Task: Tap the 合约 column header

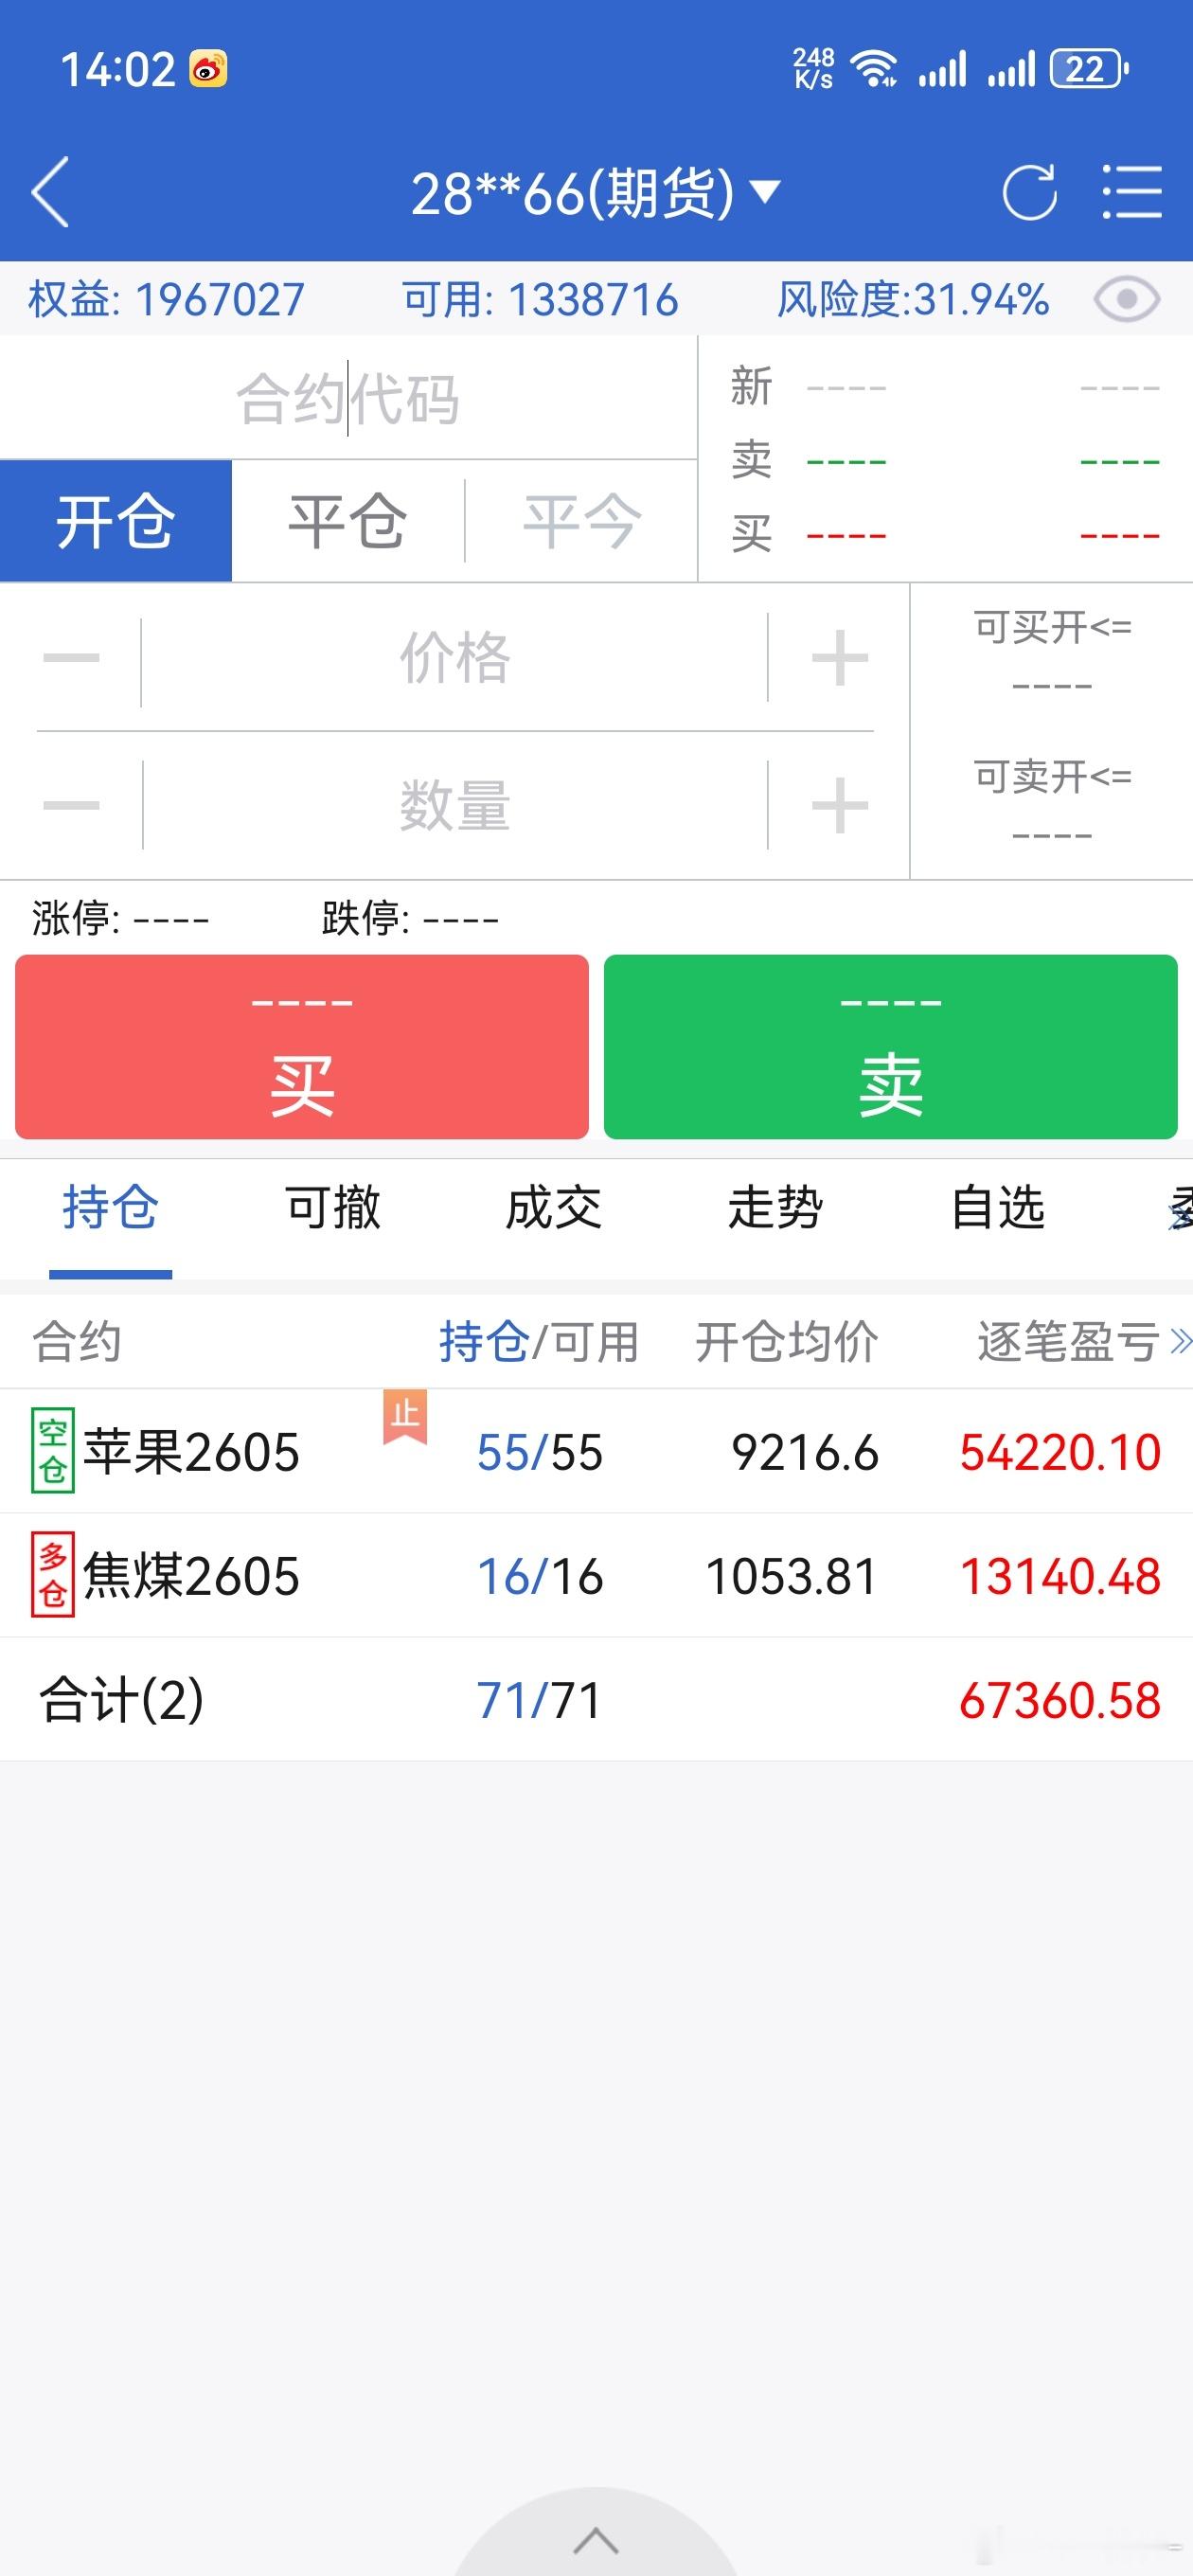Action: (x=77, y=1342)
